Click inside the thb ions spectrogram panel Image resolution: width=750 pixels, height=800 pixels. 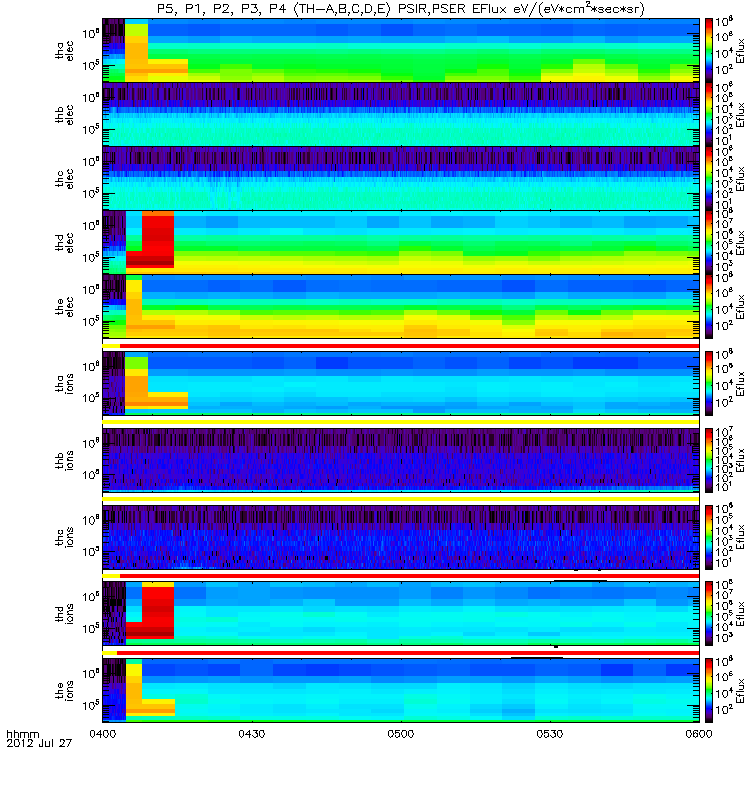pos(401,460)
